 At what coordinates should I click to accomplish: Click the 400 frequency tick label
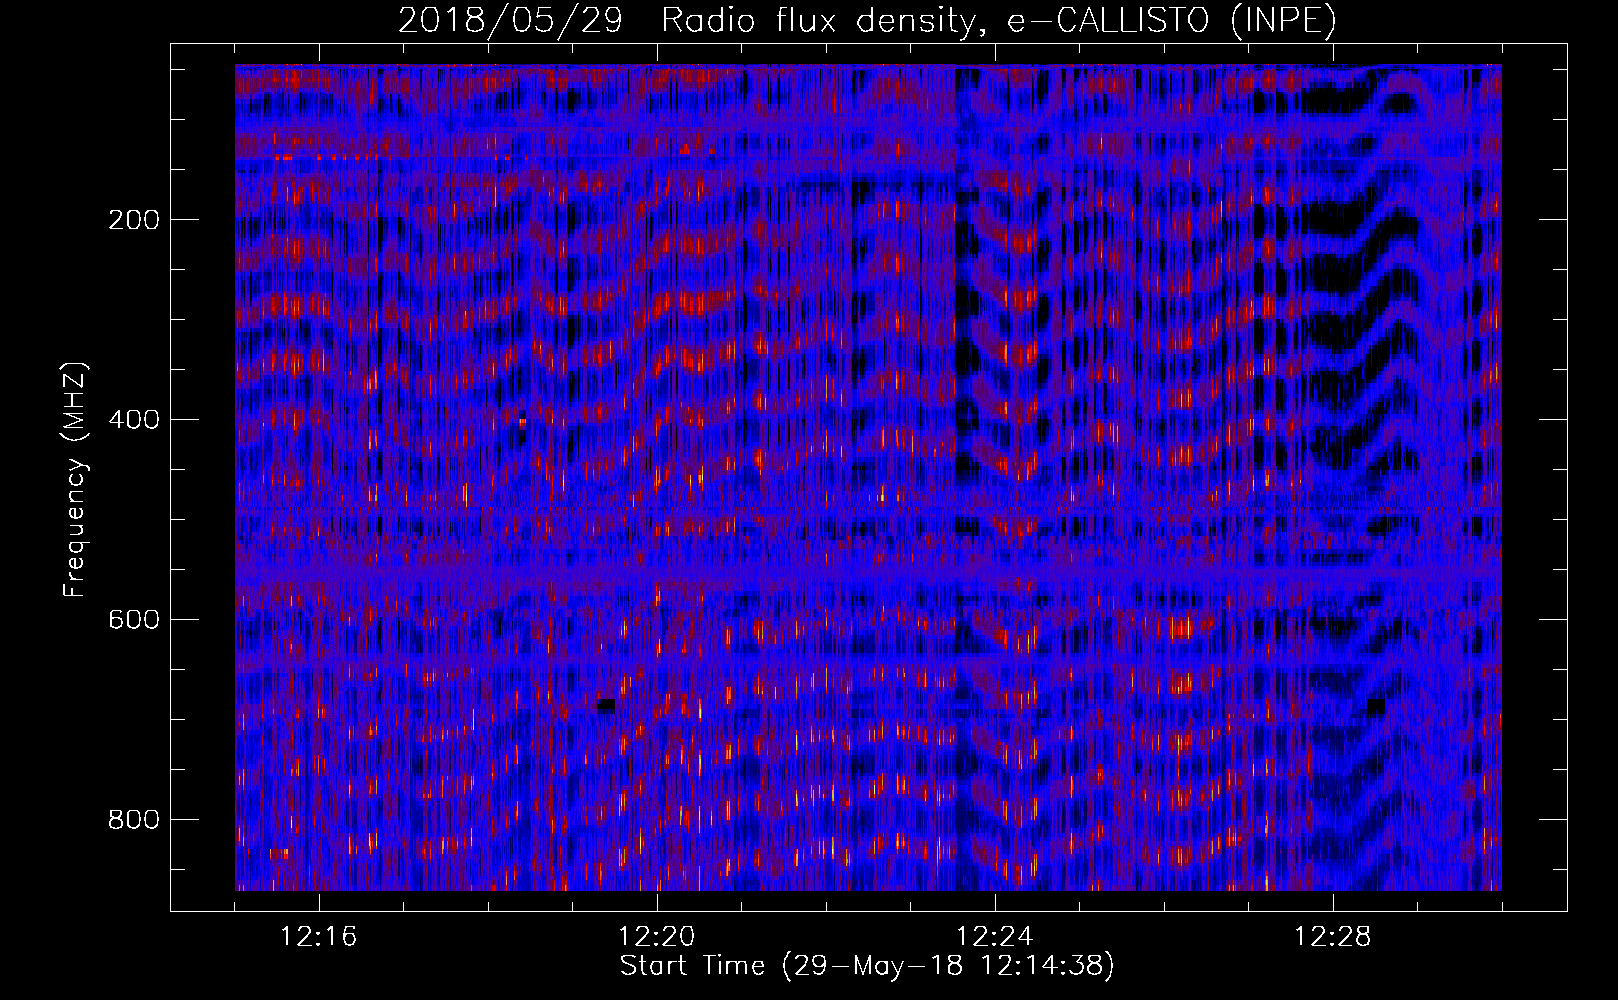click(134, 420)
